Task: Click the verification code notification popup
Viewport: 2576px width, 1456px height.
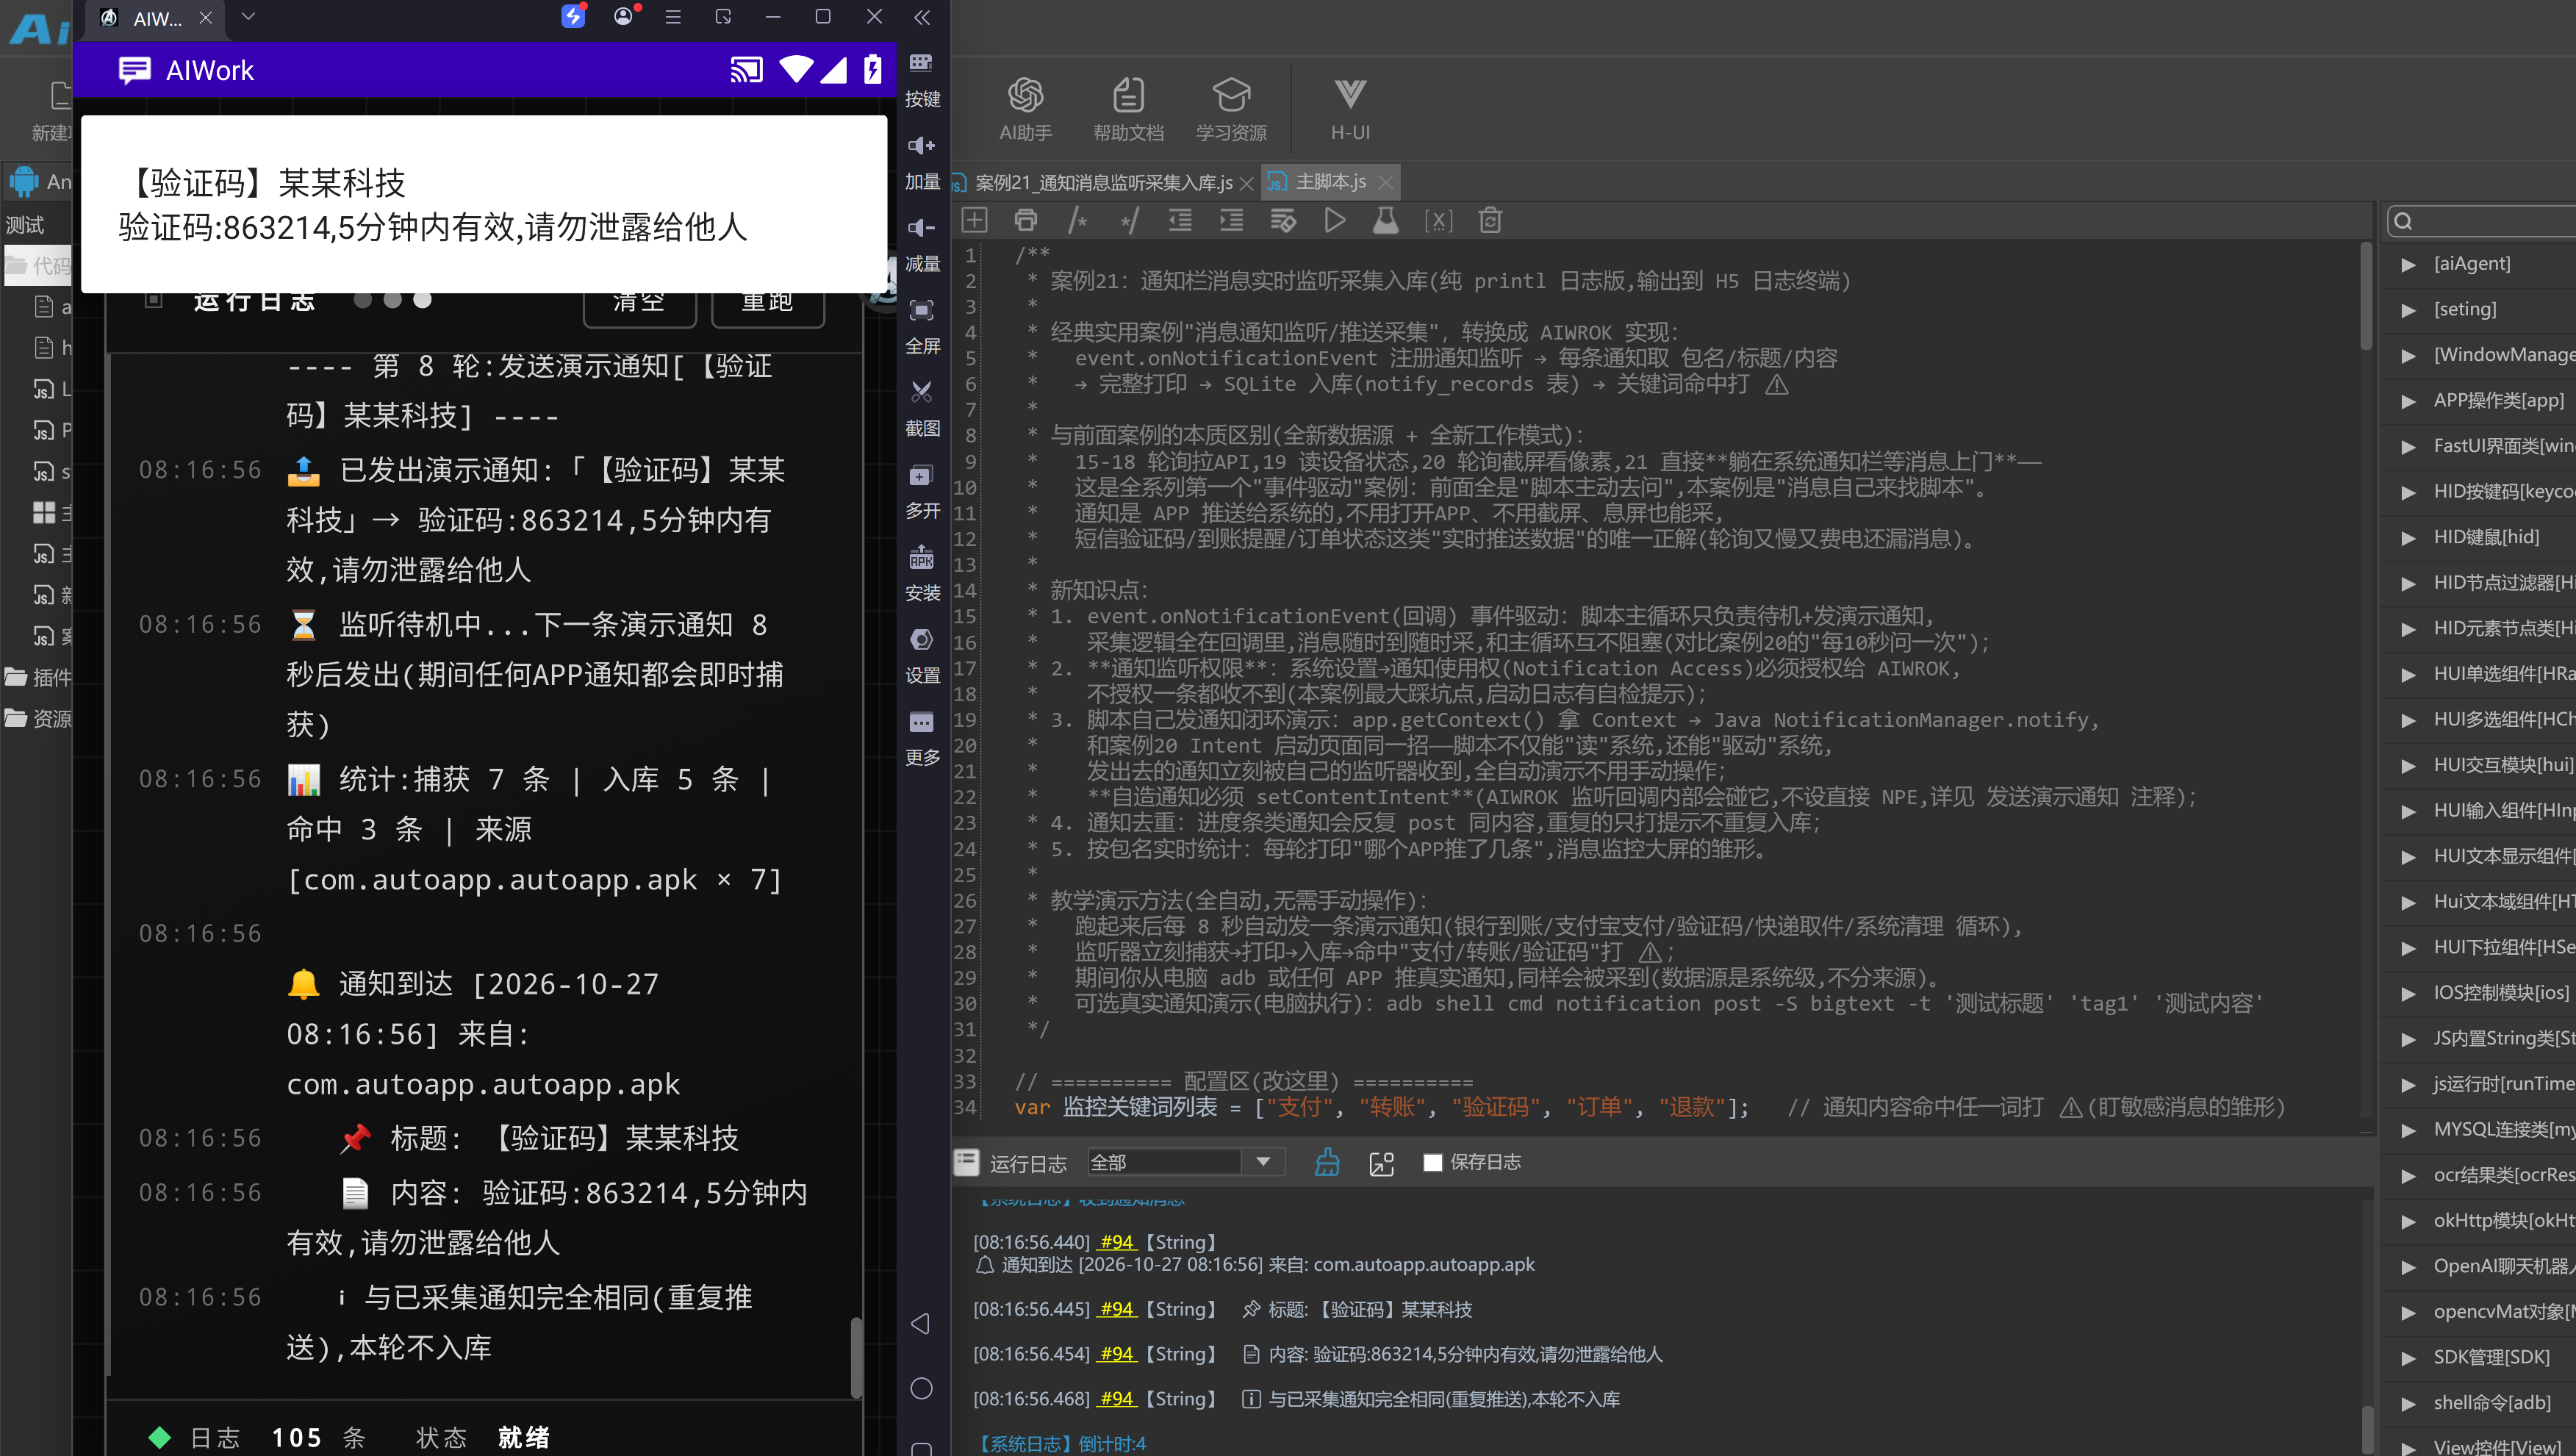Action: pyautogui.click(x=484, y=204)
